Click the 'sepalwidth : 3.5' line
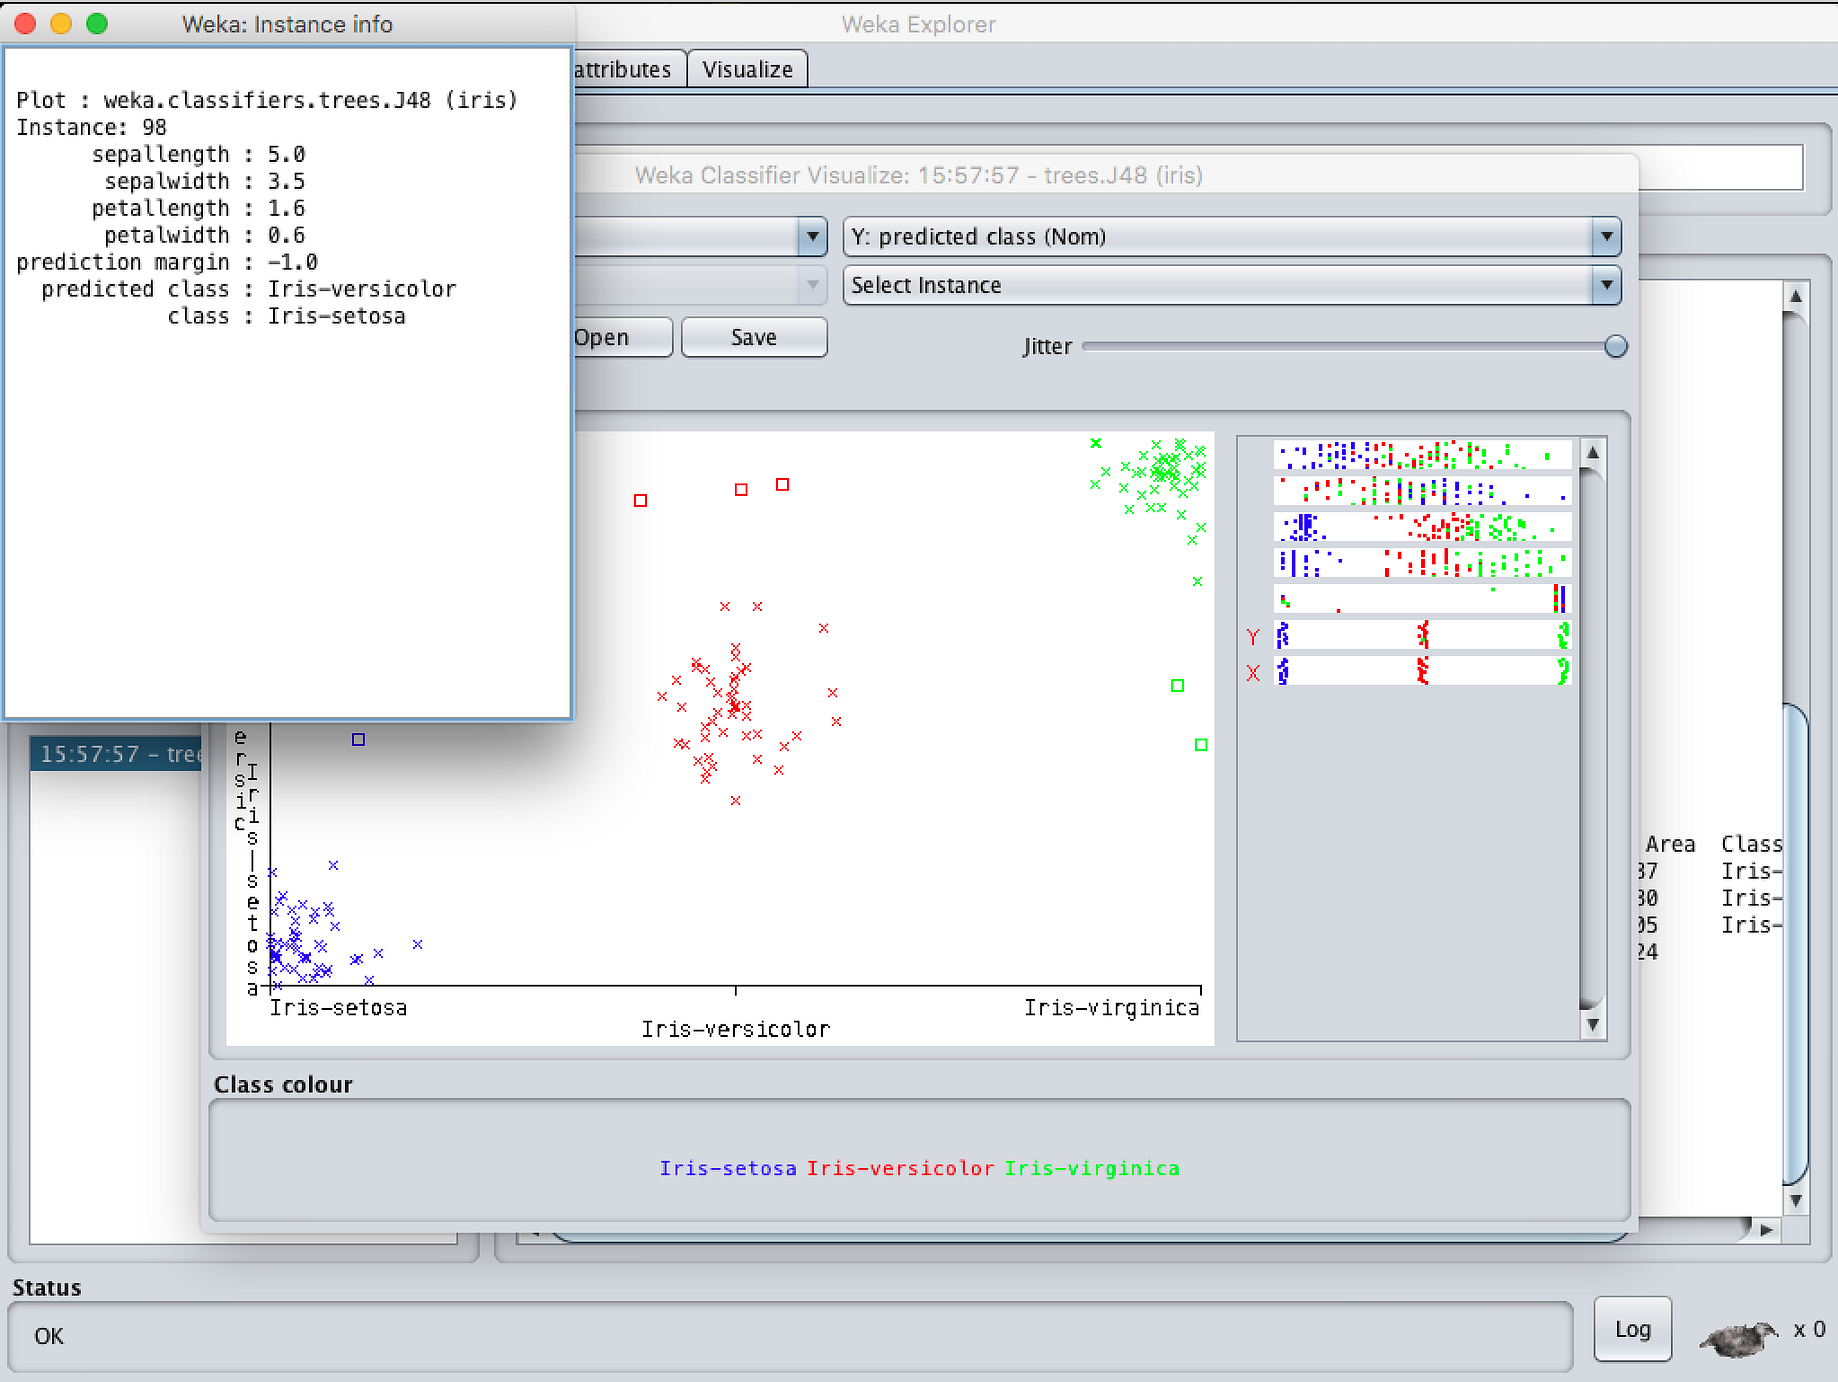The width and height of the screenshot is (1838, 1382). coord(205,181)
